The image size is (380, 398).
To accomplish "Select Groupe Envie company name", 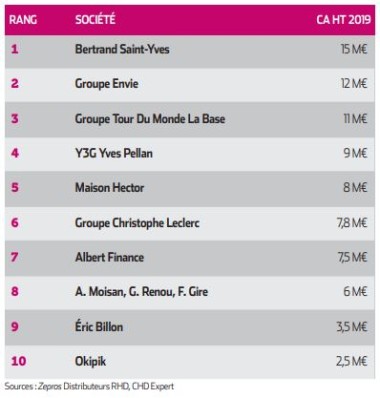I will (x=107, y=84).
